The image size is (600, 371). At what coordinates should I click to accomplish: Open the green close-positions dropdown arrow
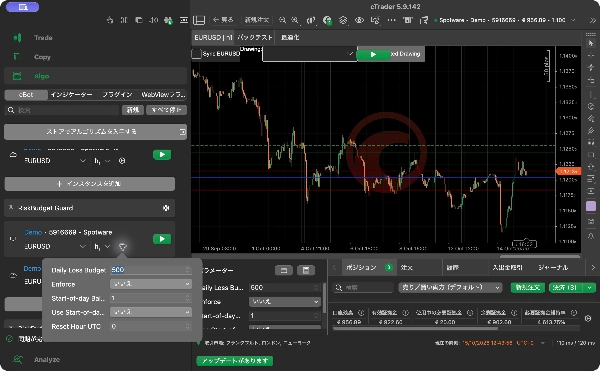click(590, 287)
